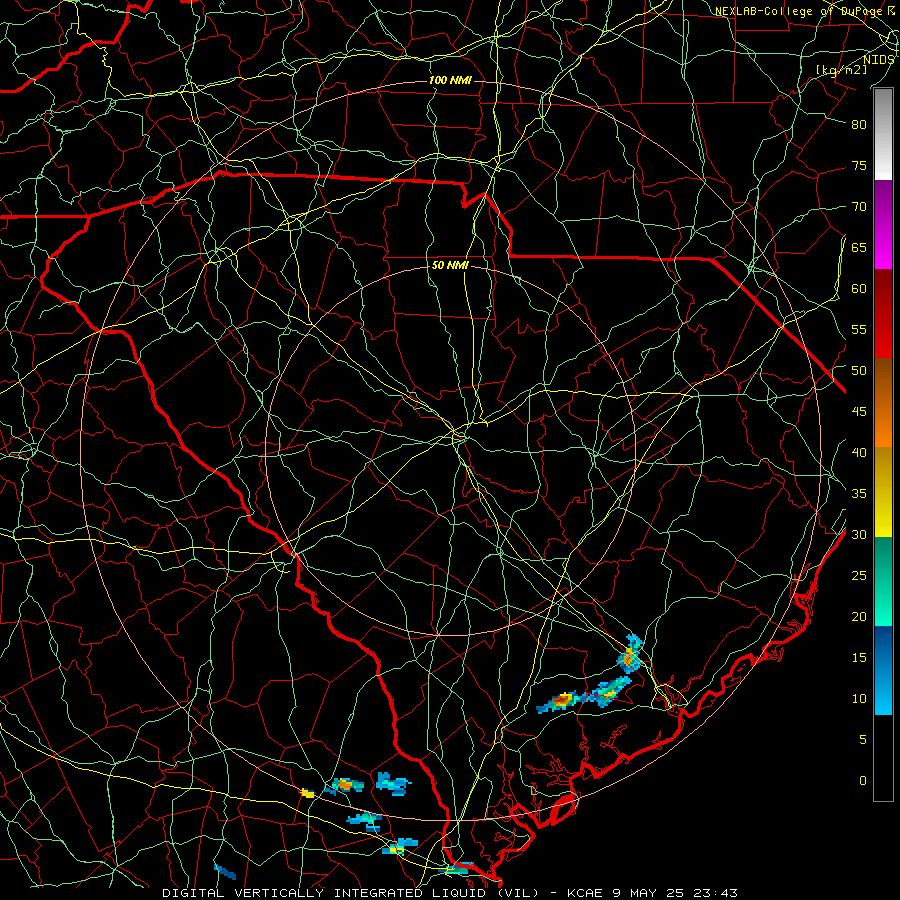Viewport: 900px width, 900px height.
Task: Click the 65 value on the color scale
Action: pos(859,248)
